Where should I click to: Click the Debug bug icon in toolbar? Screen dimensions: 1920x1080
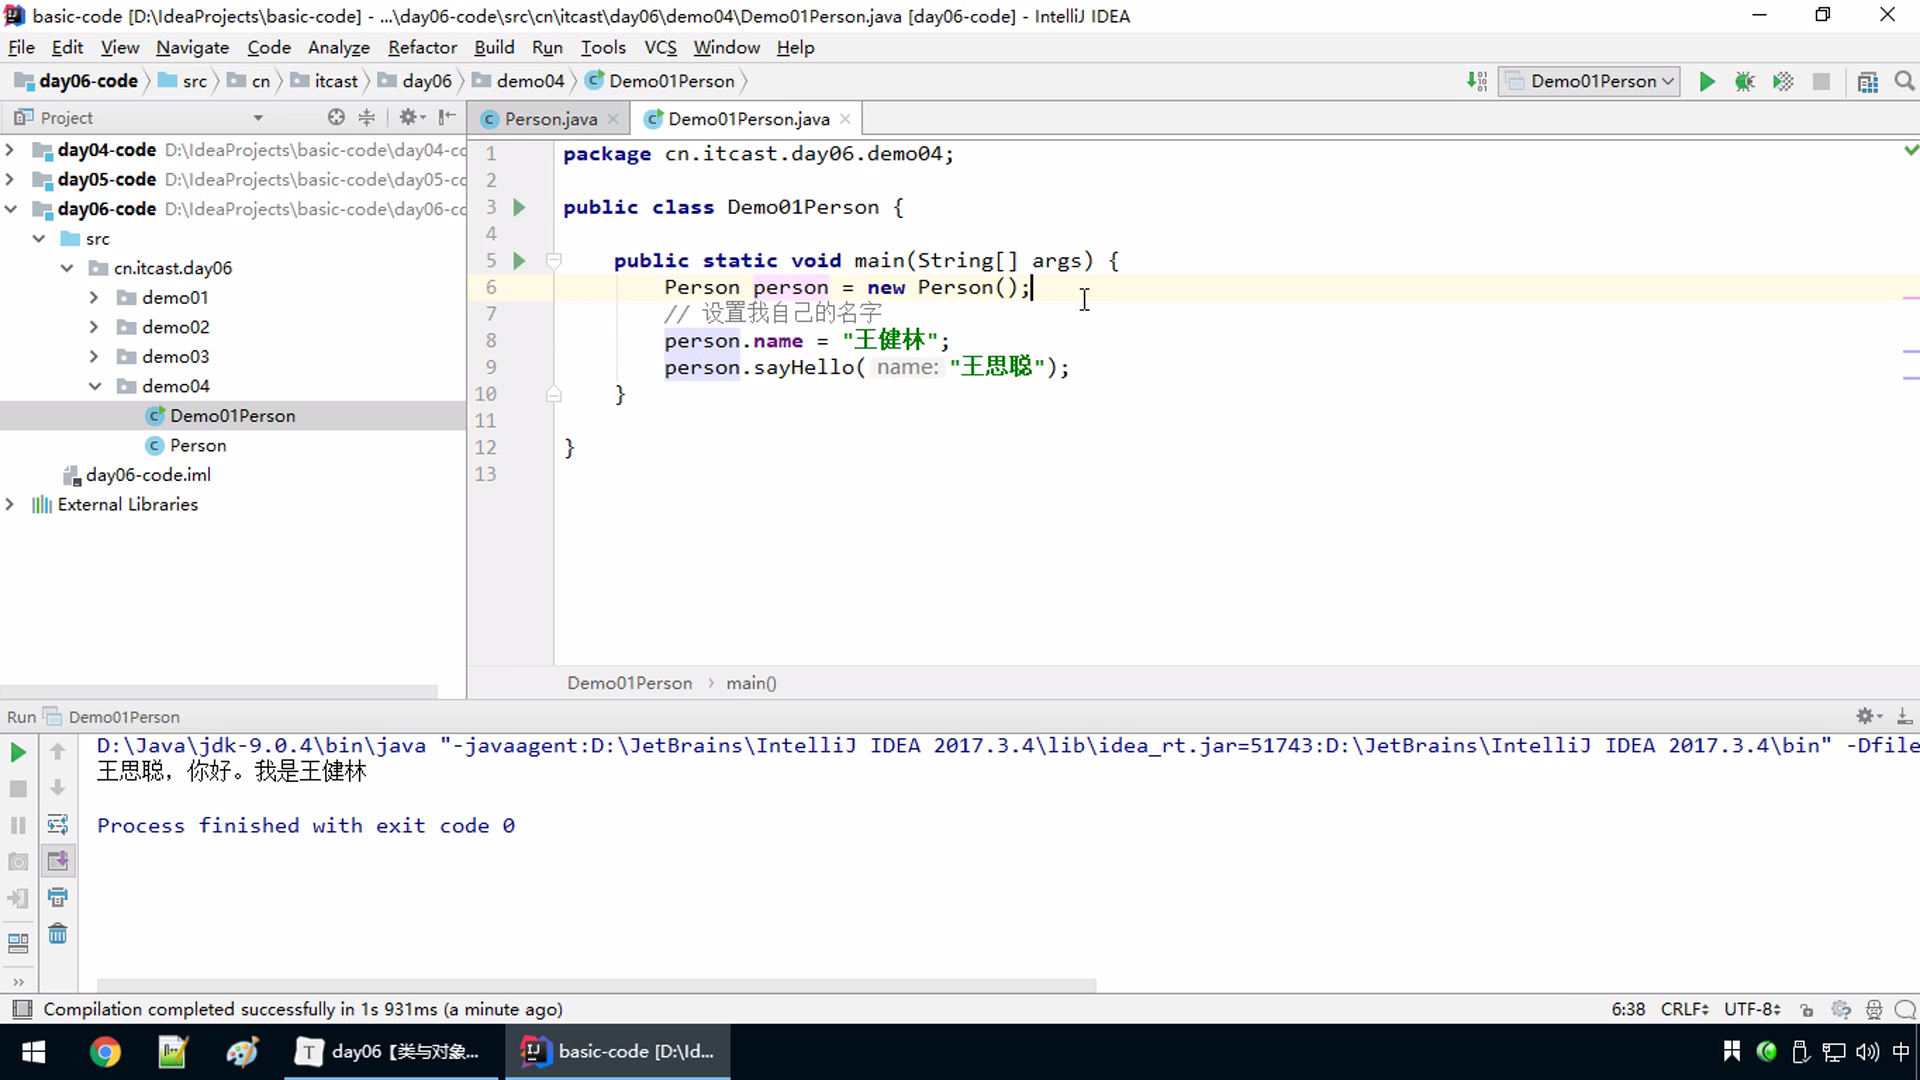(x=1745, y=82)
